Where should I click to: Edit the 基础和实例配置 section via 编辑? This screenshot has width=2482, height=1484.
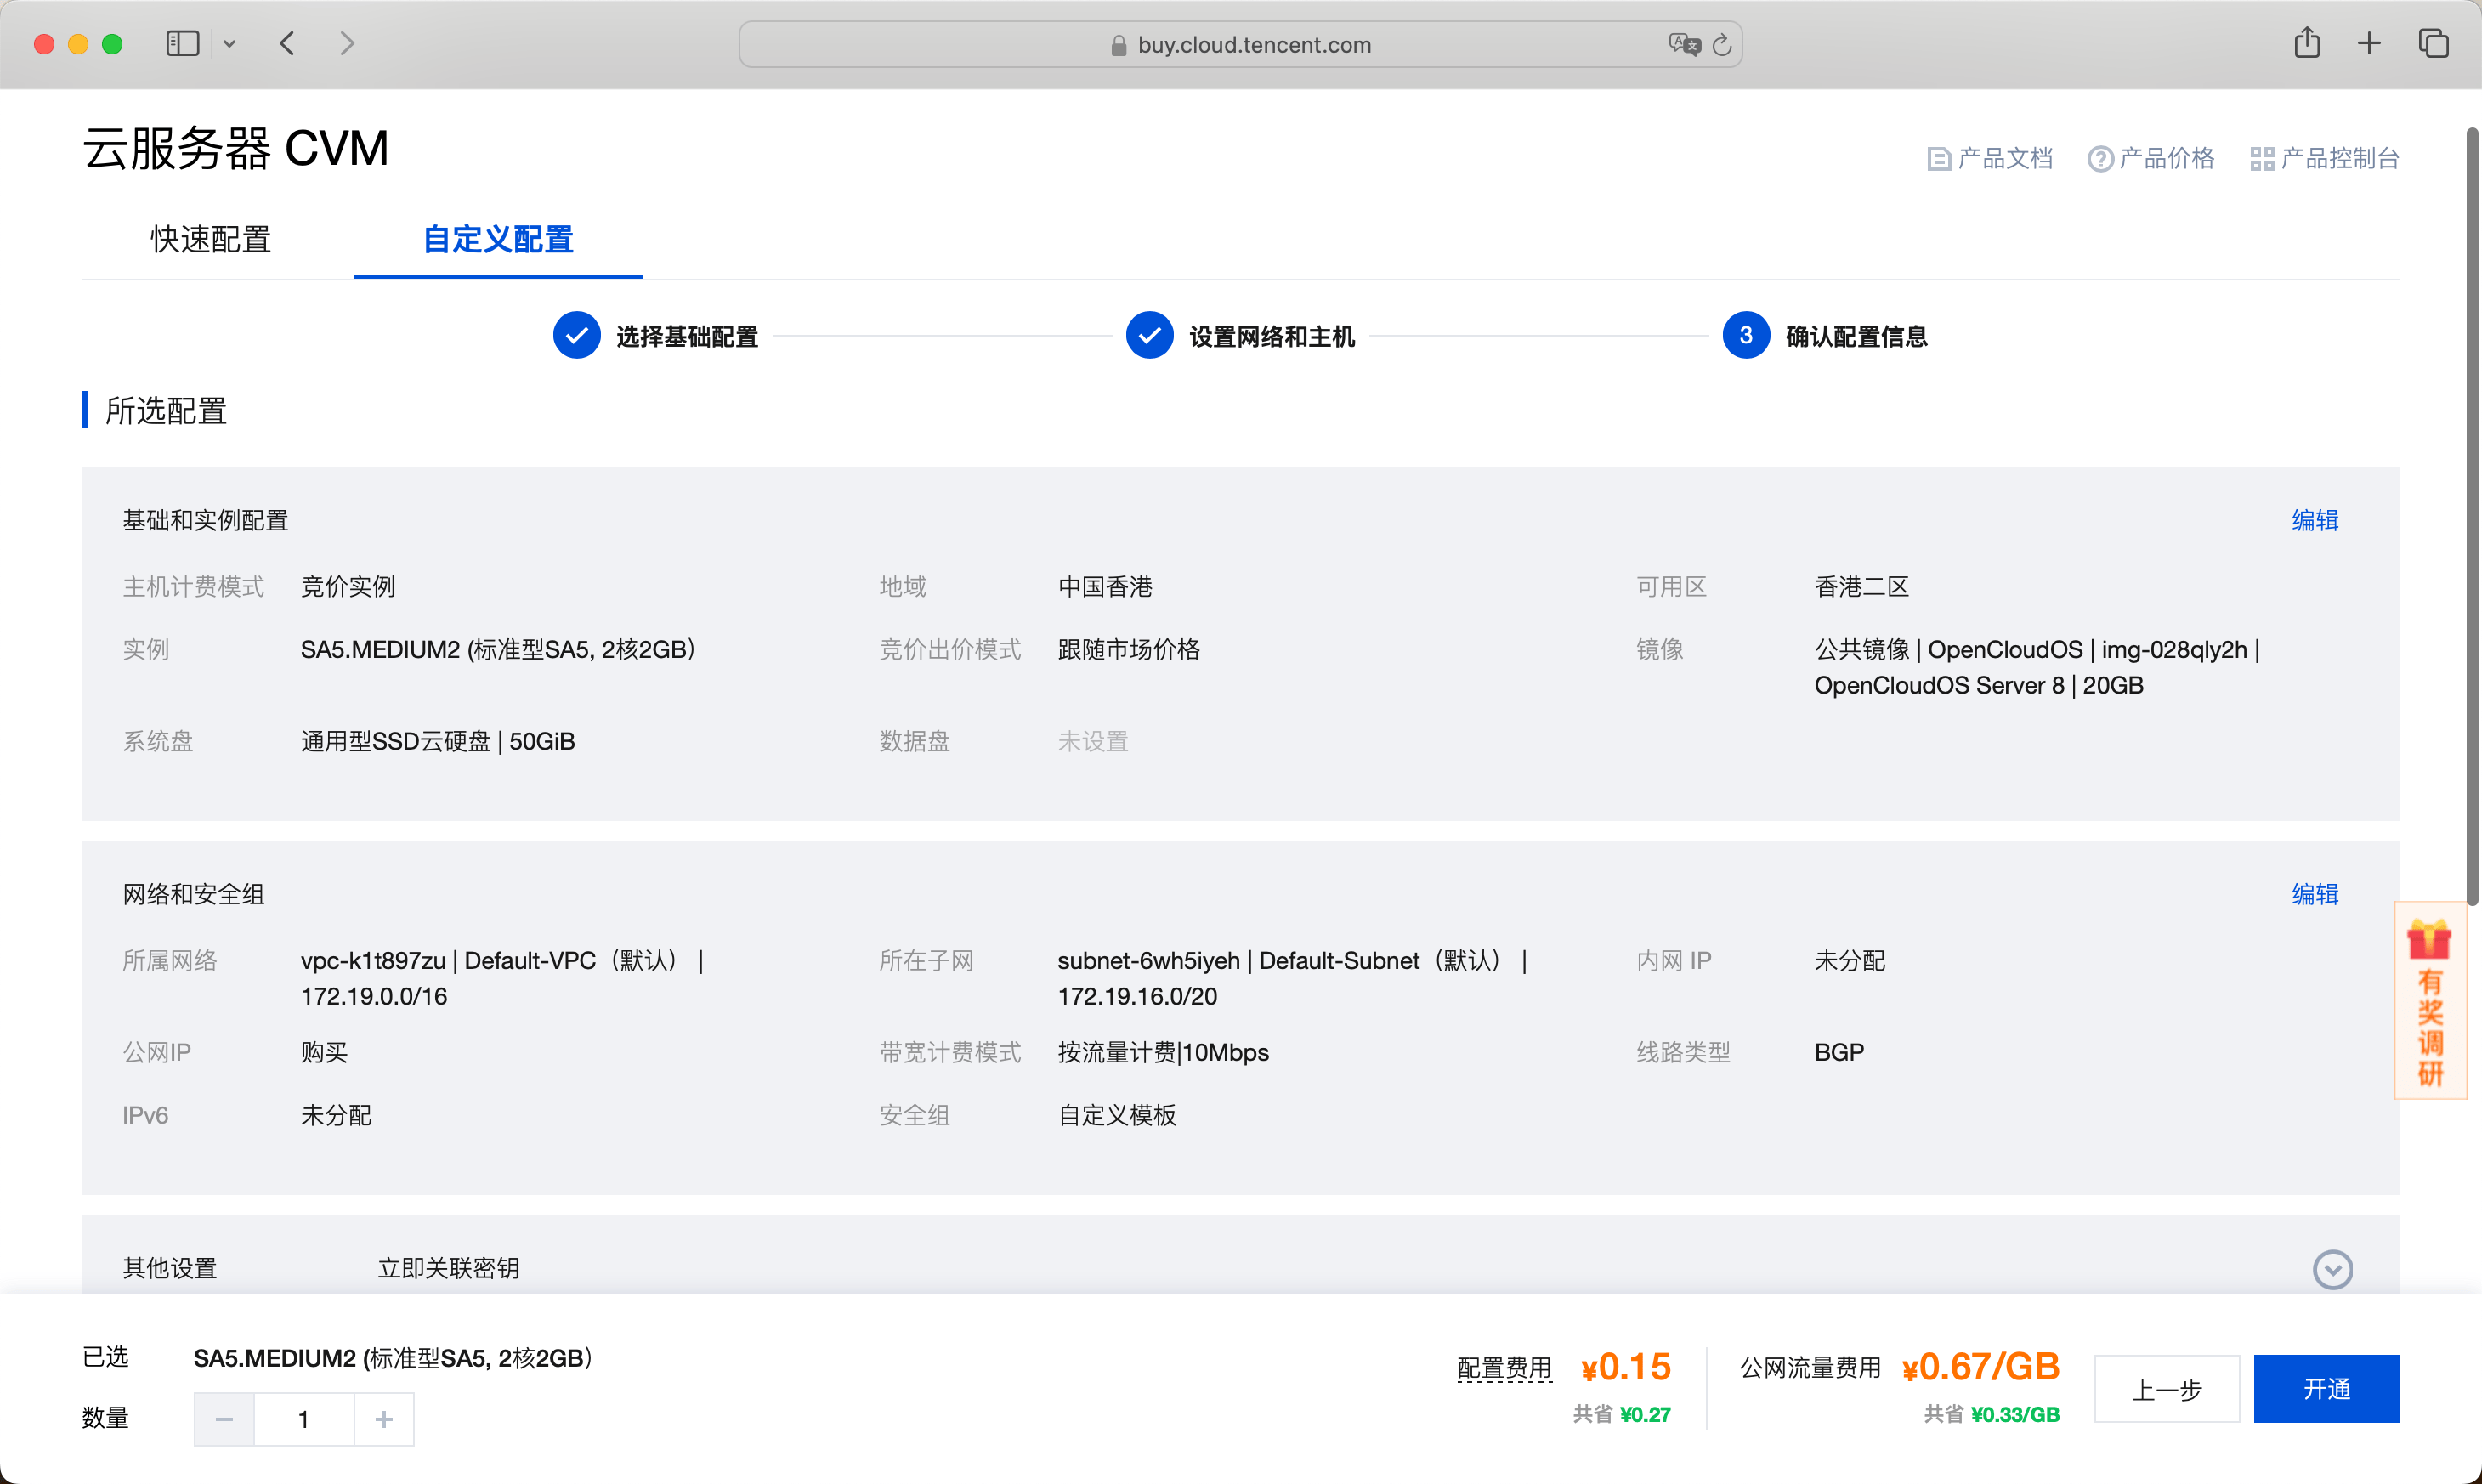click(2315, 520)
